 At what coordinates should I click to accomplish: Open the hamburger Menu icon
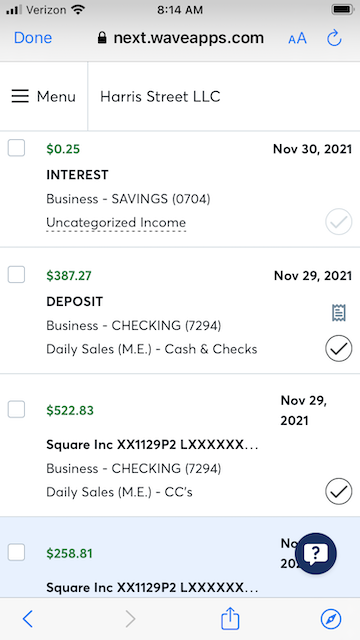[20, 96]
